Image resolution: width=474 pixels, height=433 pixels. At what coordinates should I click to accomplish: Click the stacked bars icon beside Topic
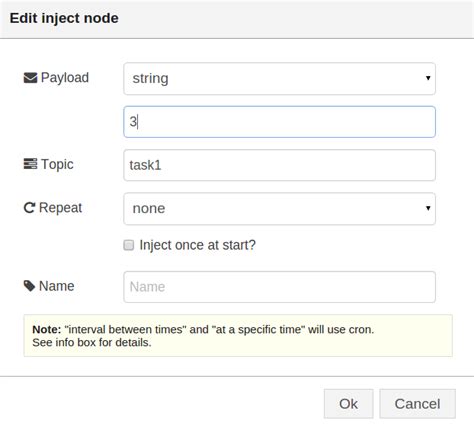(x=30, y=164)
